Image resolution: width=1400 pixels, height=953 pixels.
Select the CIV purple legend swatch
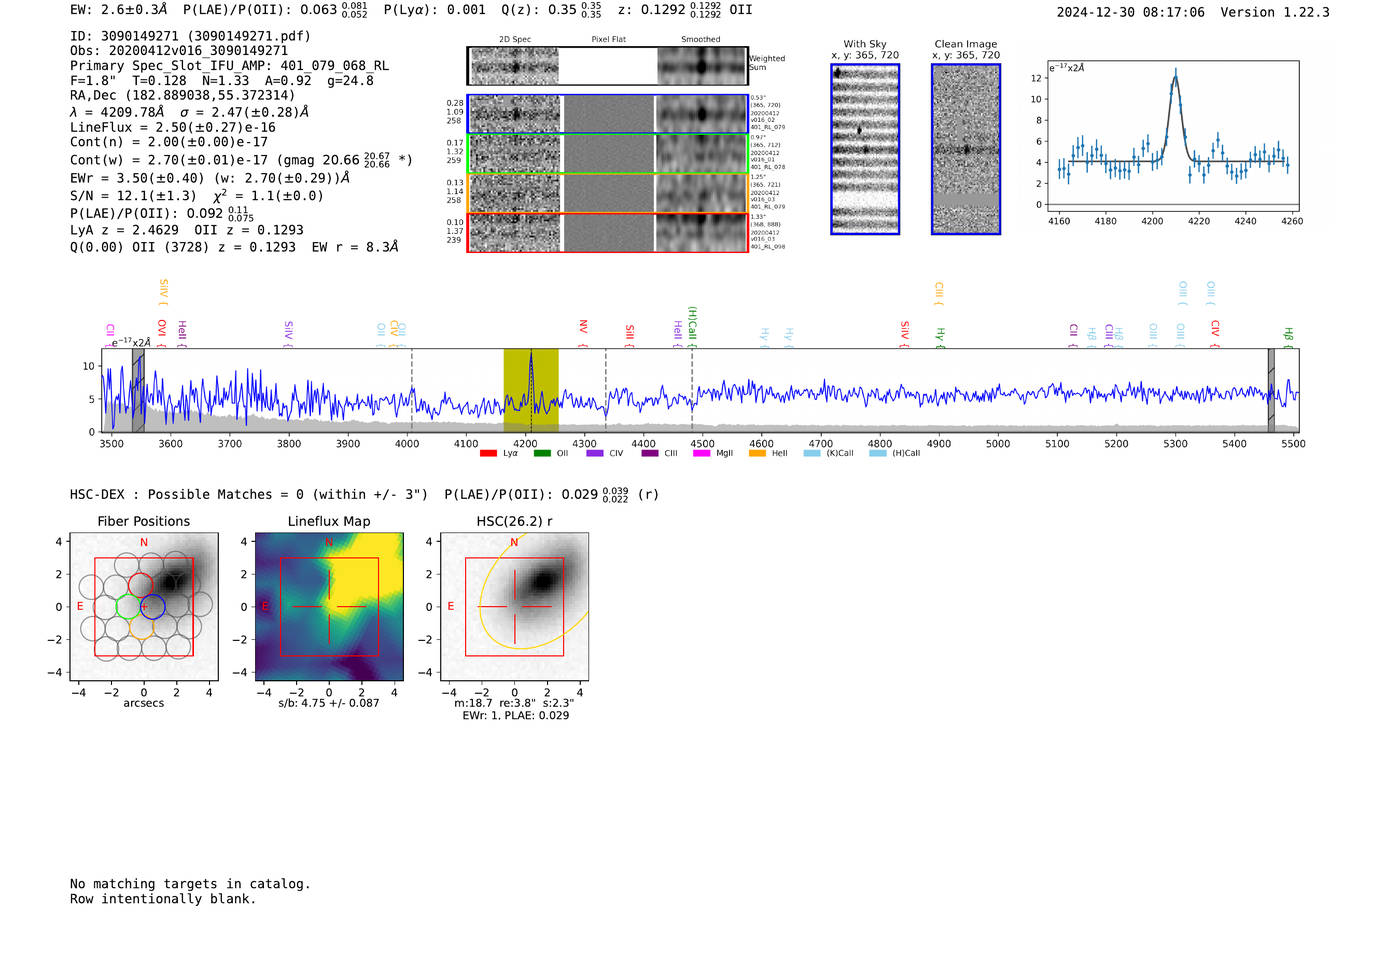[x=595, y=453]
